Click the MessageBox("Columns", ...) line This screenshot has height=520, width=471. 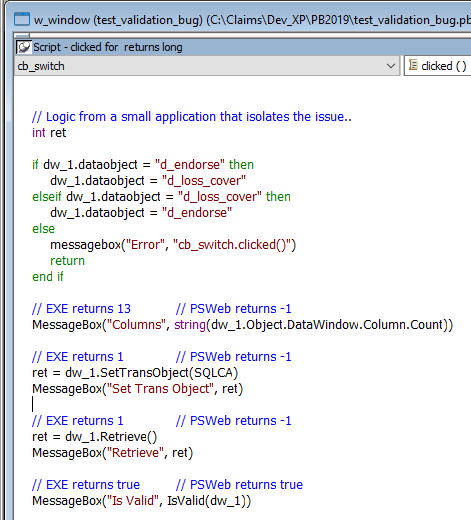(242, 325)
